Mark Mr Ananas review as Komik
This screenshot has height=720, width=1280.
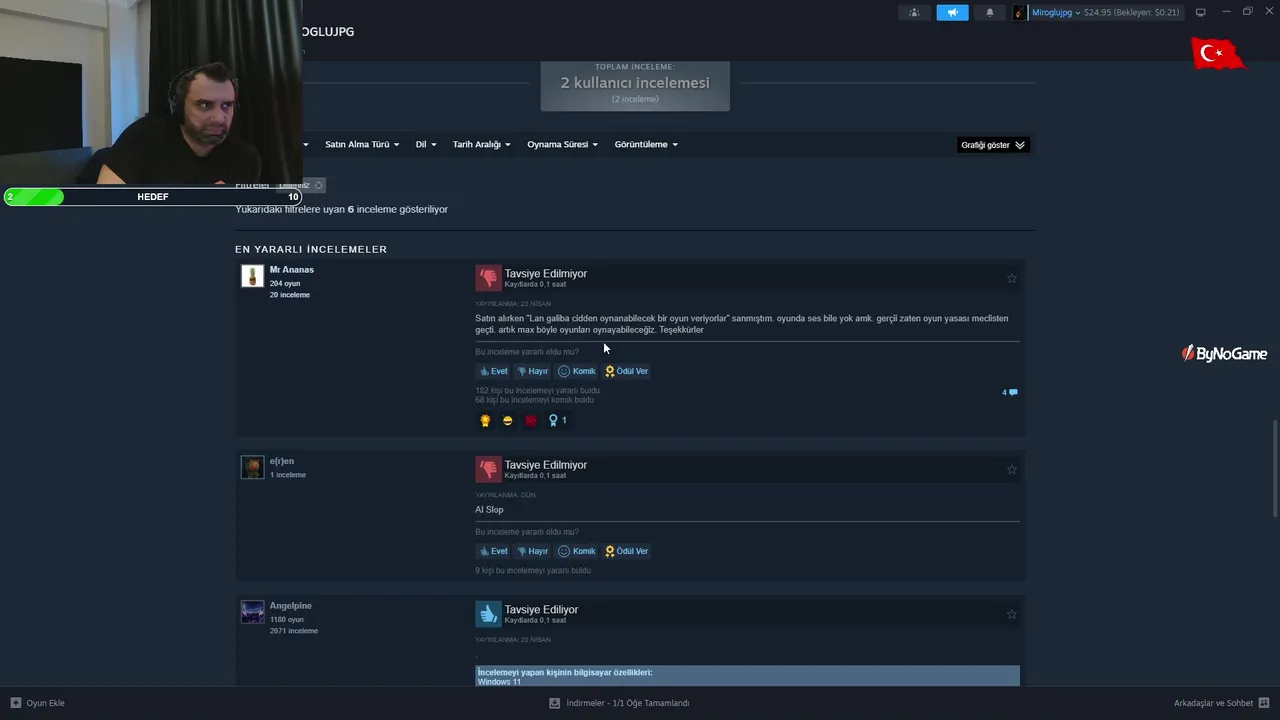[x=577, y=371]
